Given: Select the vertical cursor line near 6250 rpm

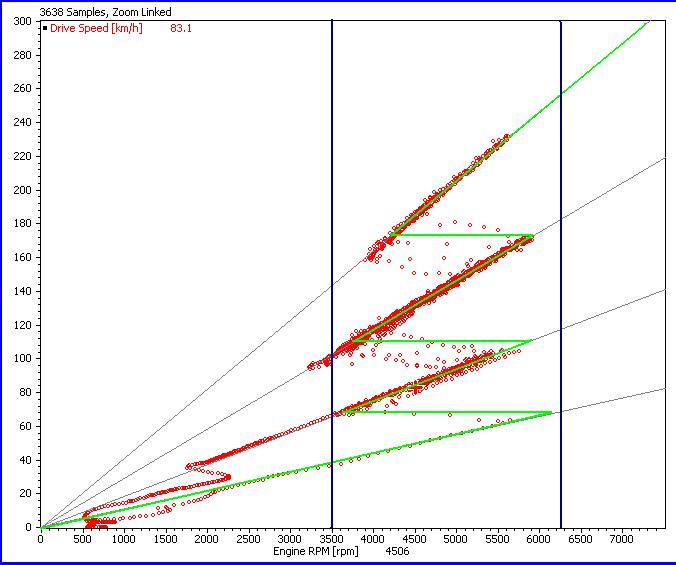Looking at the screenshot, I should (561, 274).
